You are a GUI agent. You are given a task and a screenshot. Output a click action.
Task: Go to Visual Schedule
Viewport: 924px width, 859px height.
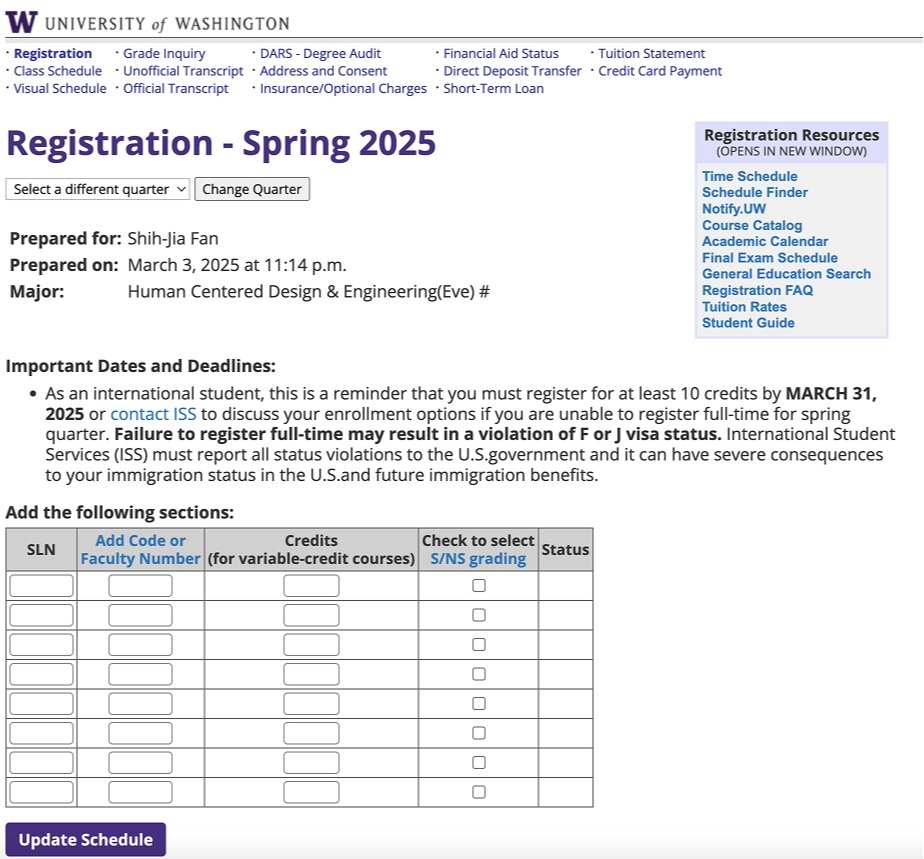(60, 89)
